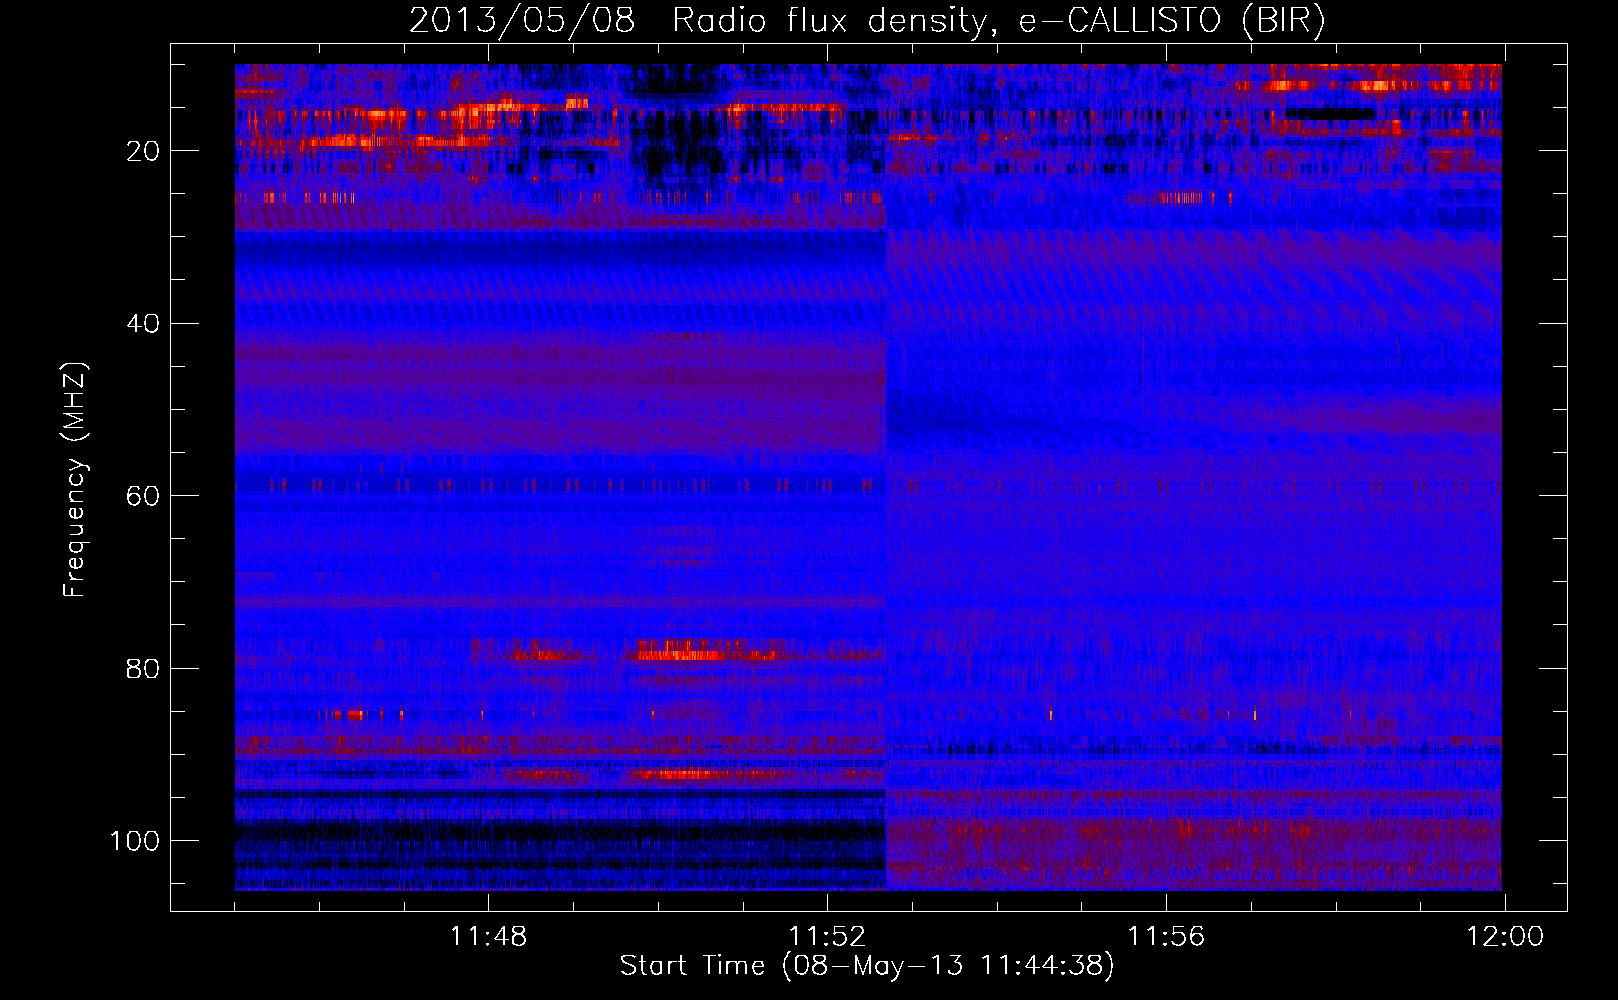Select the 'Frequency (MHZ)' axis label

tap(75, 480)
